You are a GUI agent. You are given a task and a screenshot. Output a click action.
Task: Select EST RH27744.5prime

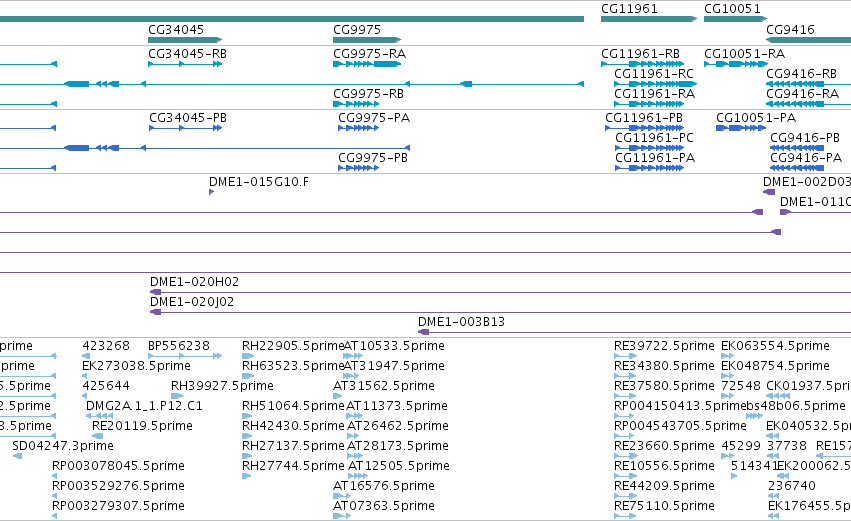tap(293, 466)
